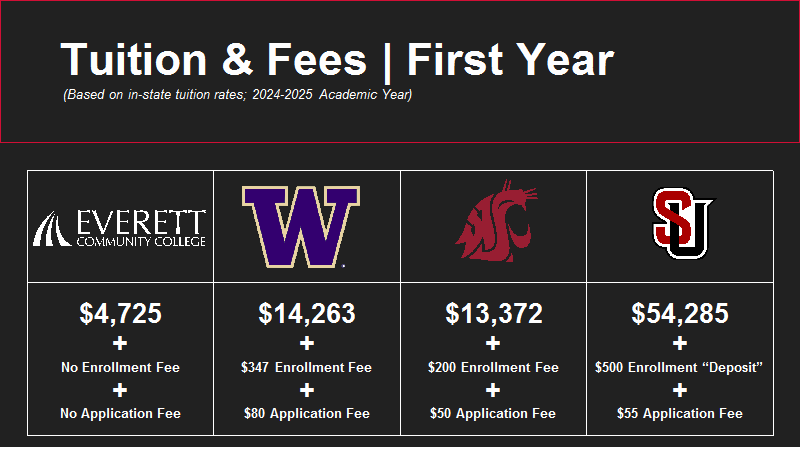Select the Tuition & Fees title text
The image size is (800, 450).
coord(337,60)
